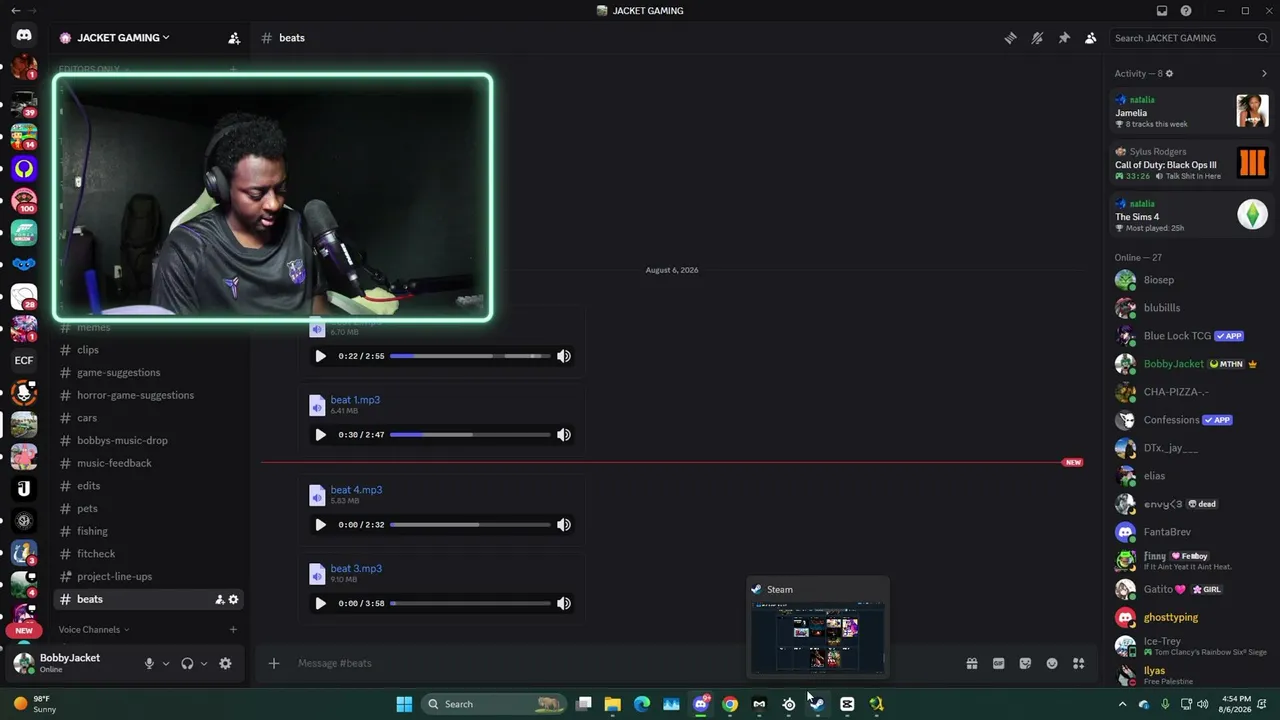Open the beat 4.mp3 file link
Image resolution: width=1280 pixels, height=720 pixels.
tap(356, 490)
